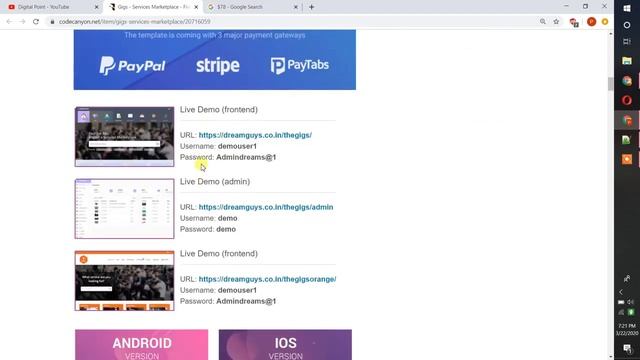Open Task View on the taskbar
640x360 pixels.
click(x=627, y=42)
